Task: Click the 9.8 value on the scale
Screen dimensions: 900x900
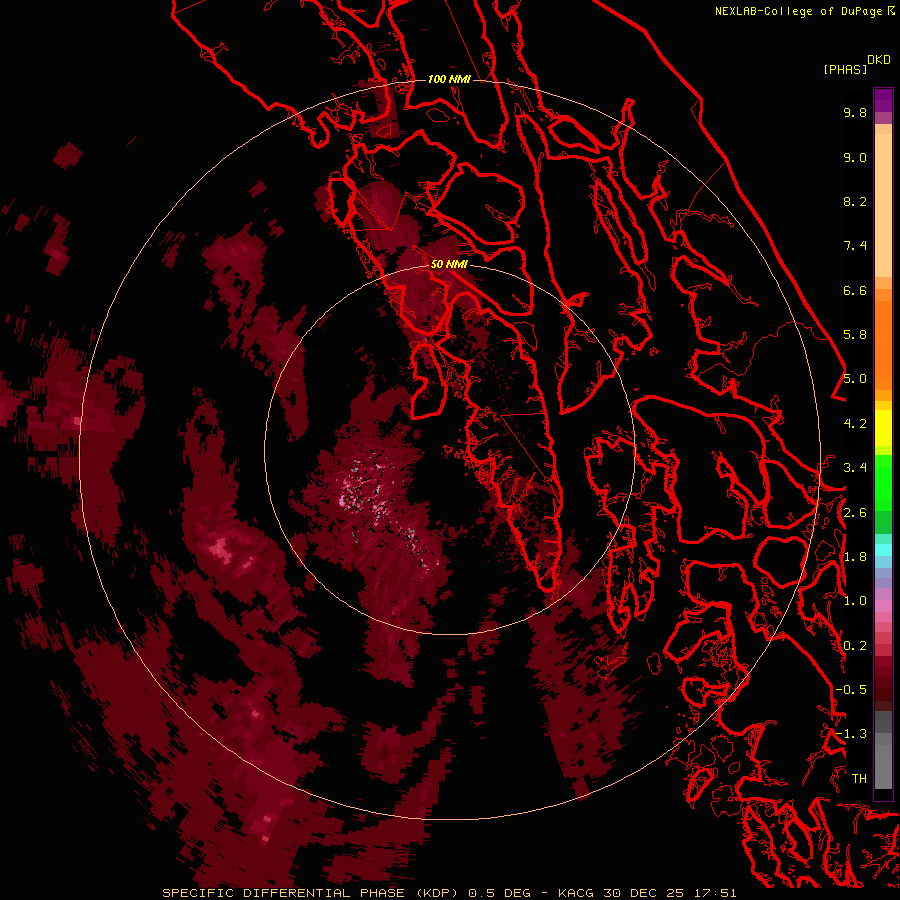Action: click(855, 112)
